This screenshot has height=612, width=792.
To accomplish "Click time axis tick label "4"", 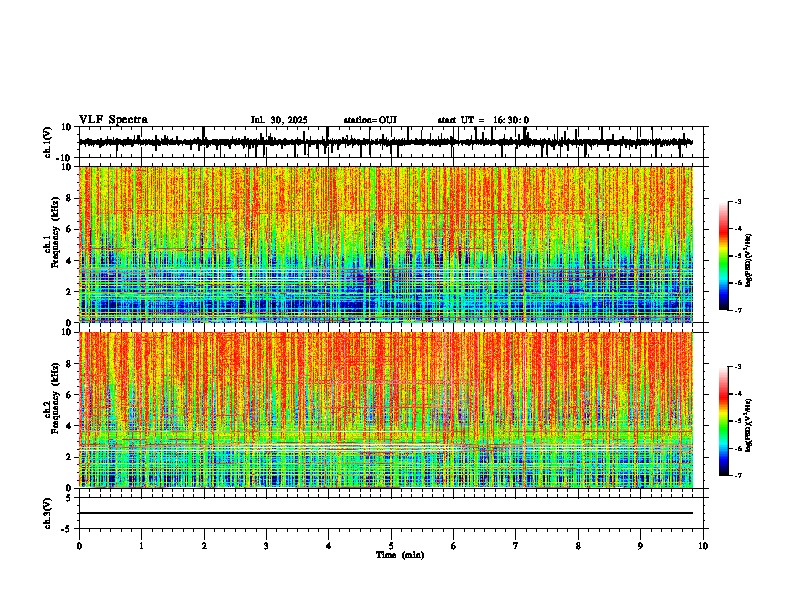I will (x=329, y=546).
